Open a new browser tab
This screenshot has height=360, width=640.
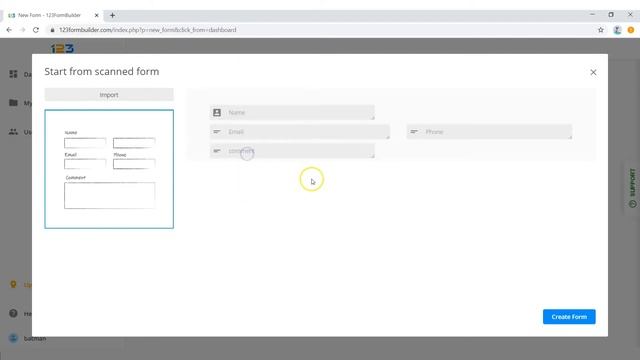(112, 16)
